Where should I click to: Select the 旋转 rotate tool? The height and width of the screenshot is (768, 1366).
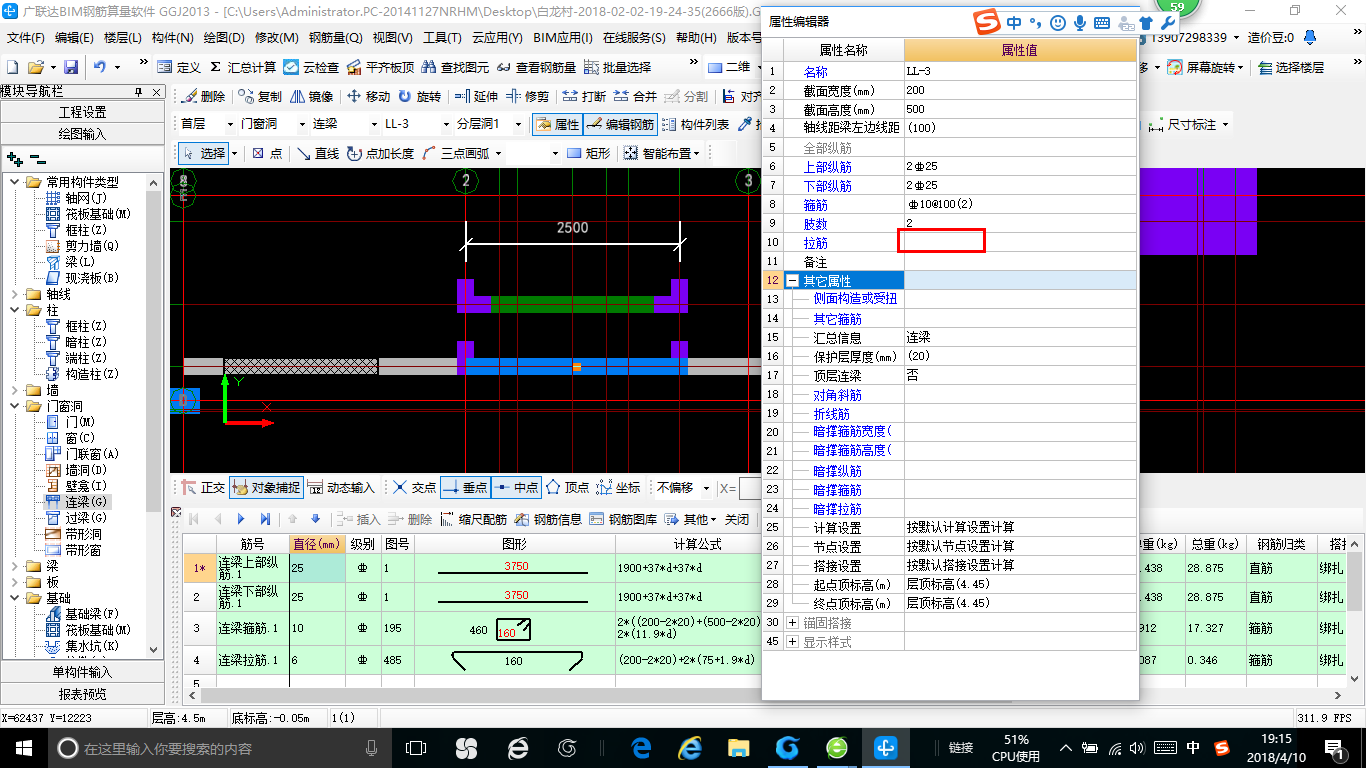(x=419, y=97)
